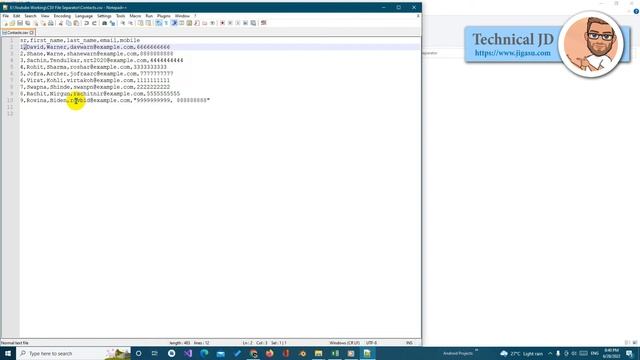Click the Swapna Shinde row

click(x=95, y=87)
